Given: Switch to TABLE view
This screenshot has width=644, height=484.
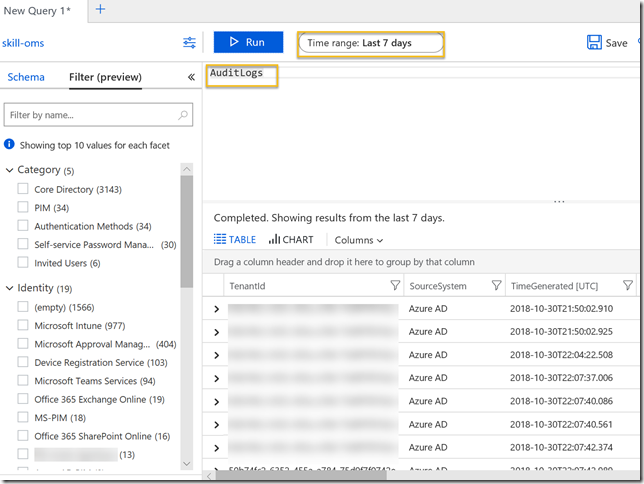Looking at the screenshot, I should (235, 239).
